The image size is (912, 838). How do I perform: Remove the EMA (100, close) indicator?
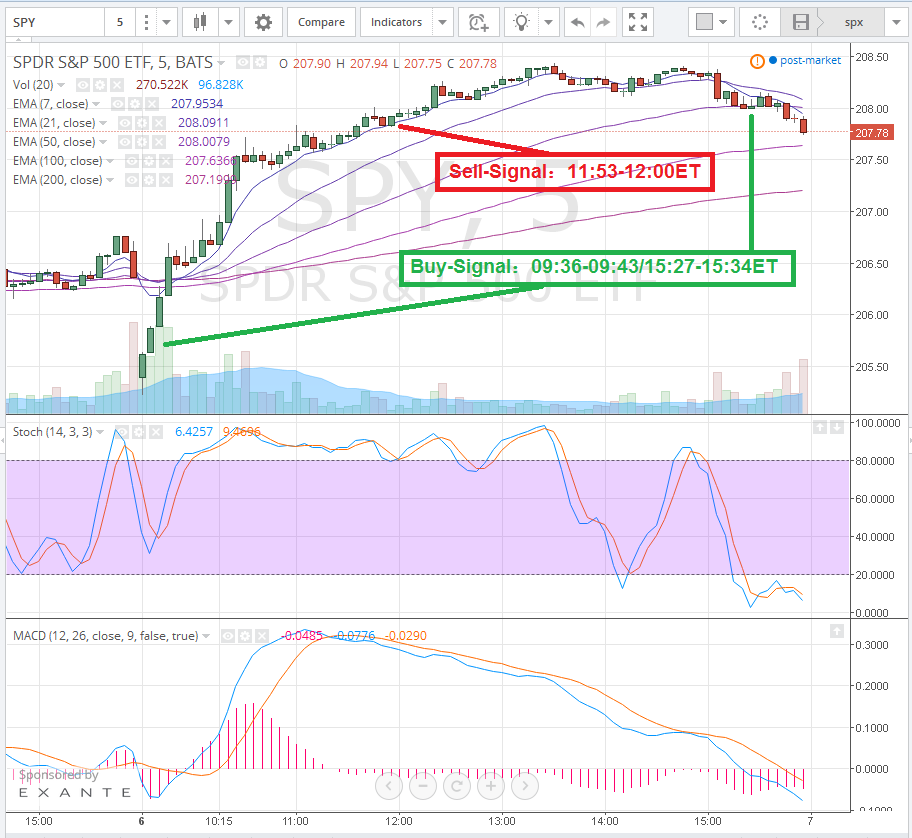[166, 161]
